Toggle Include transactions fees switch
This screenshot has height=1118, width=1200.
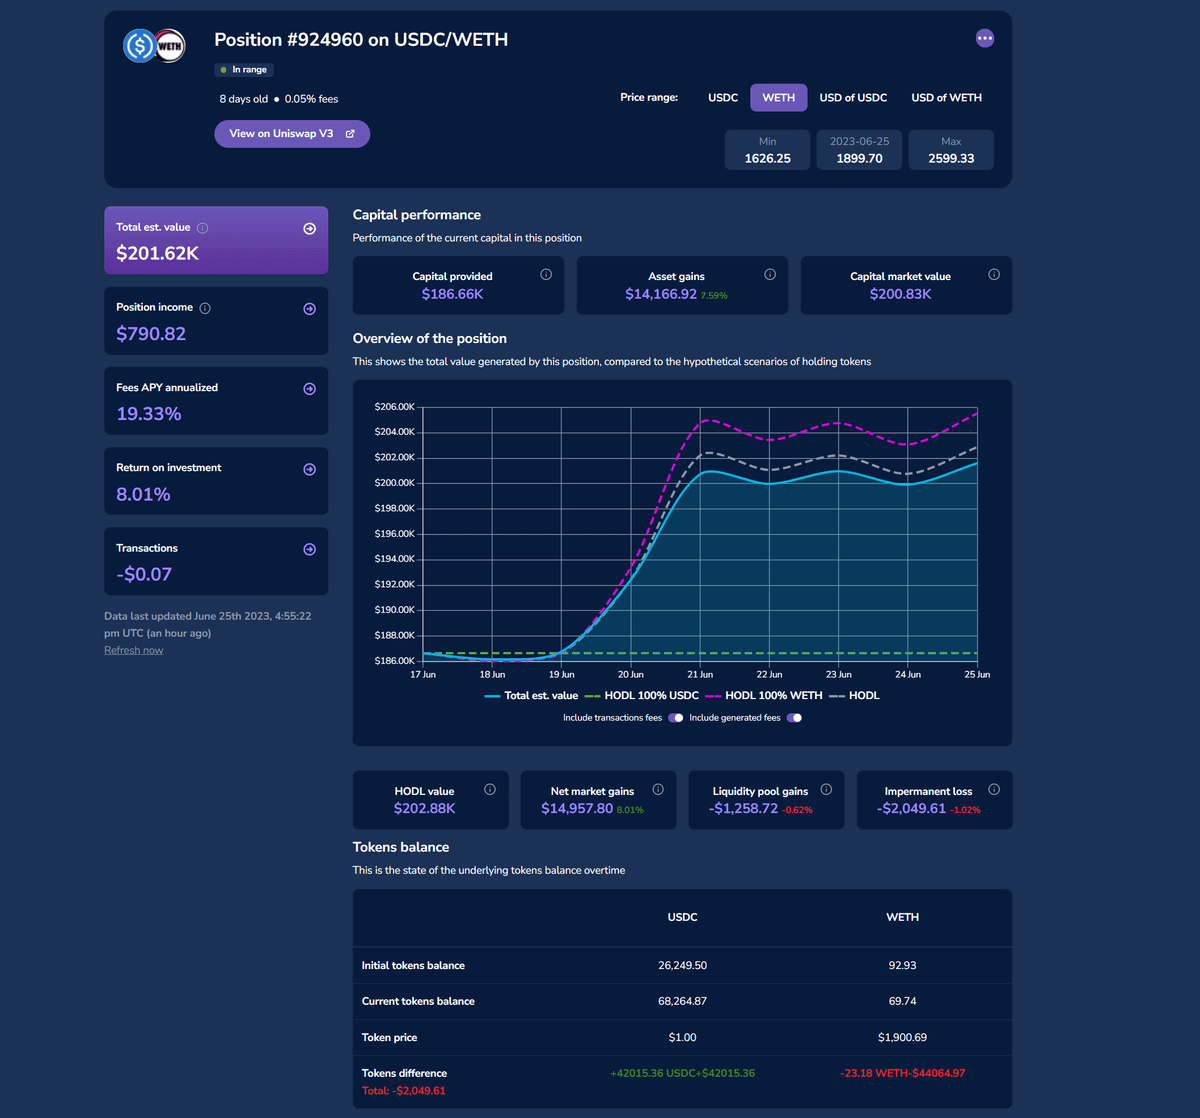click(x=676, y=718)
